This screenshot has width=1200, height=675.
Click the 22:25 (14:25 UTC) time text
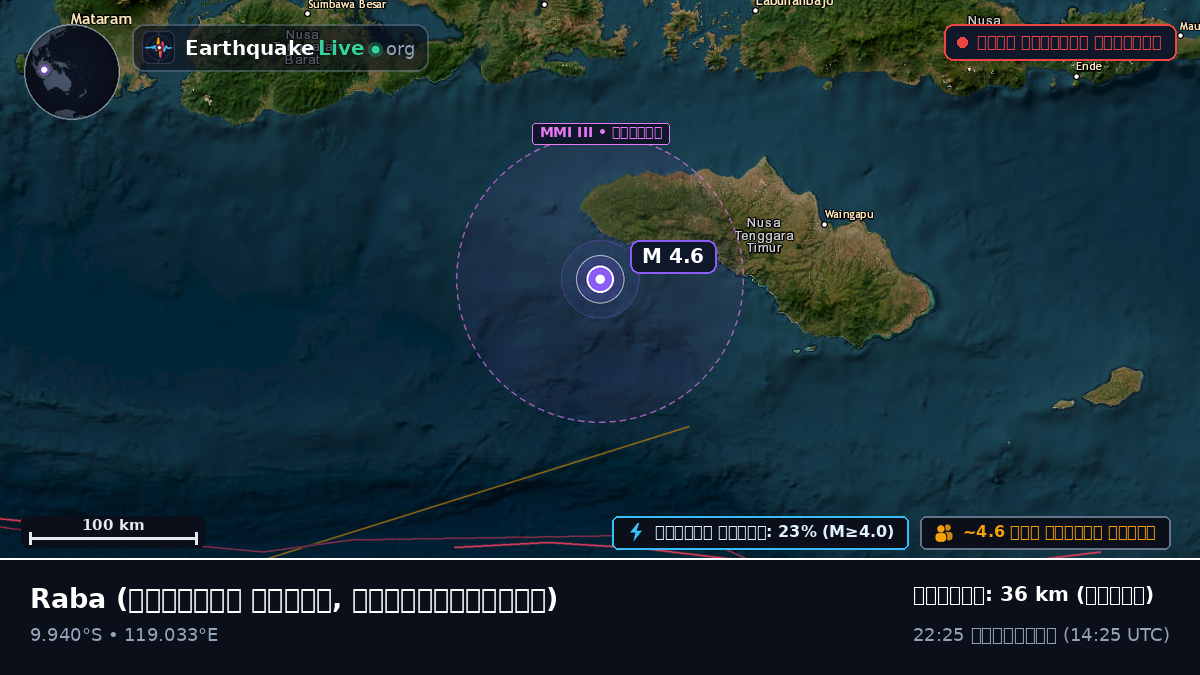coord(1041,635)
